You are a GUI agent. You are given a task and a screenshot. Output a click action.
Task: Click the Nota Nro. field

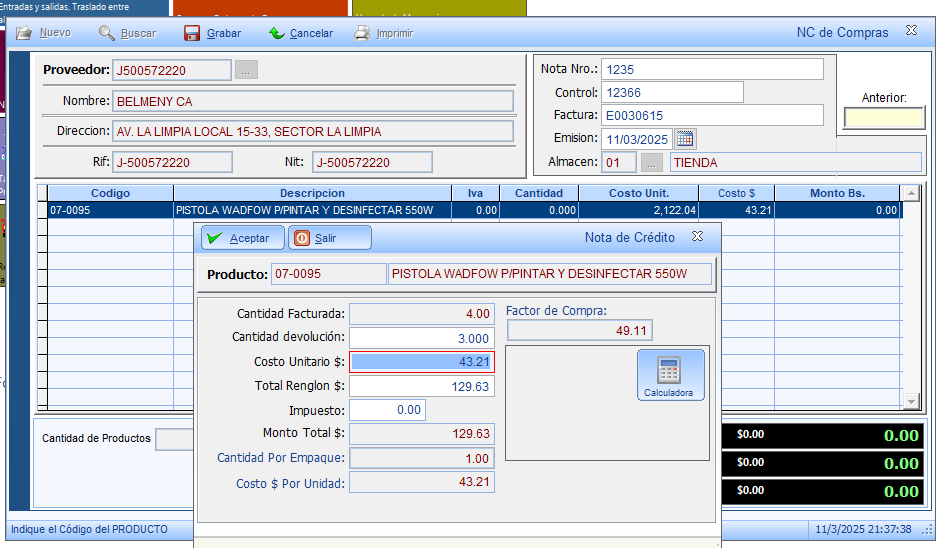tap(712, 69)
